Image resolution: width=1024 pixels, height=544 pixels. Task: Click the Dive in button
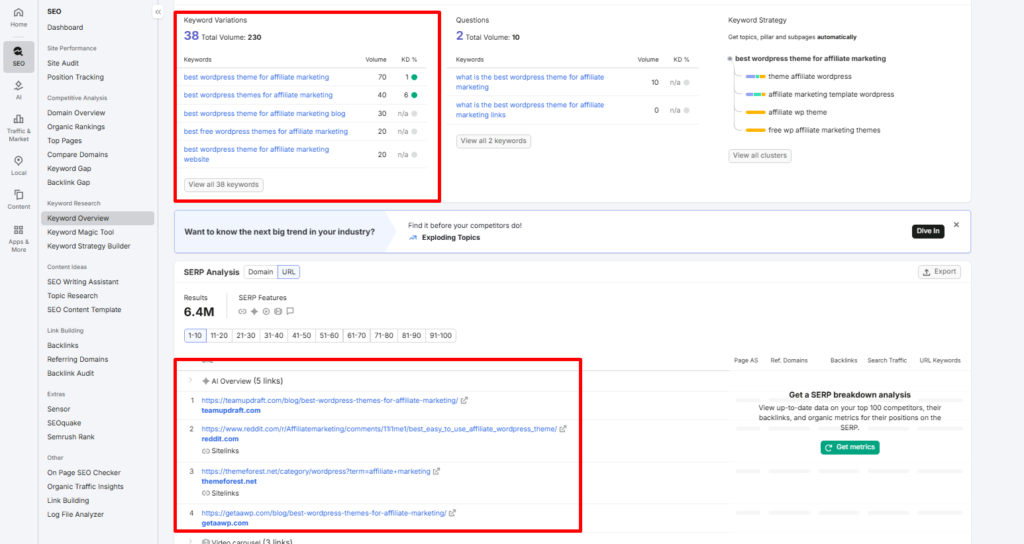click(x=928, y=231)
